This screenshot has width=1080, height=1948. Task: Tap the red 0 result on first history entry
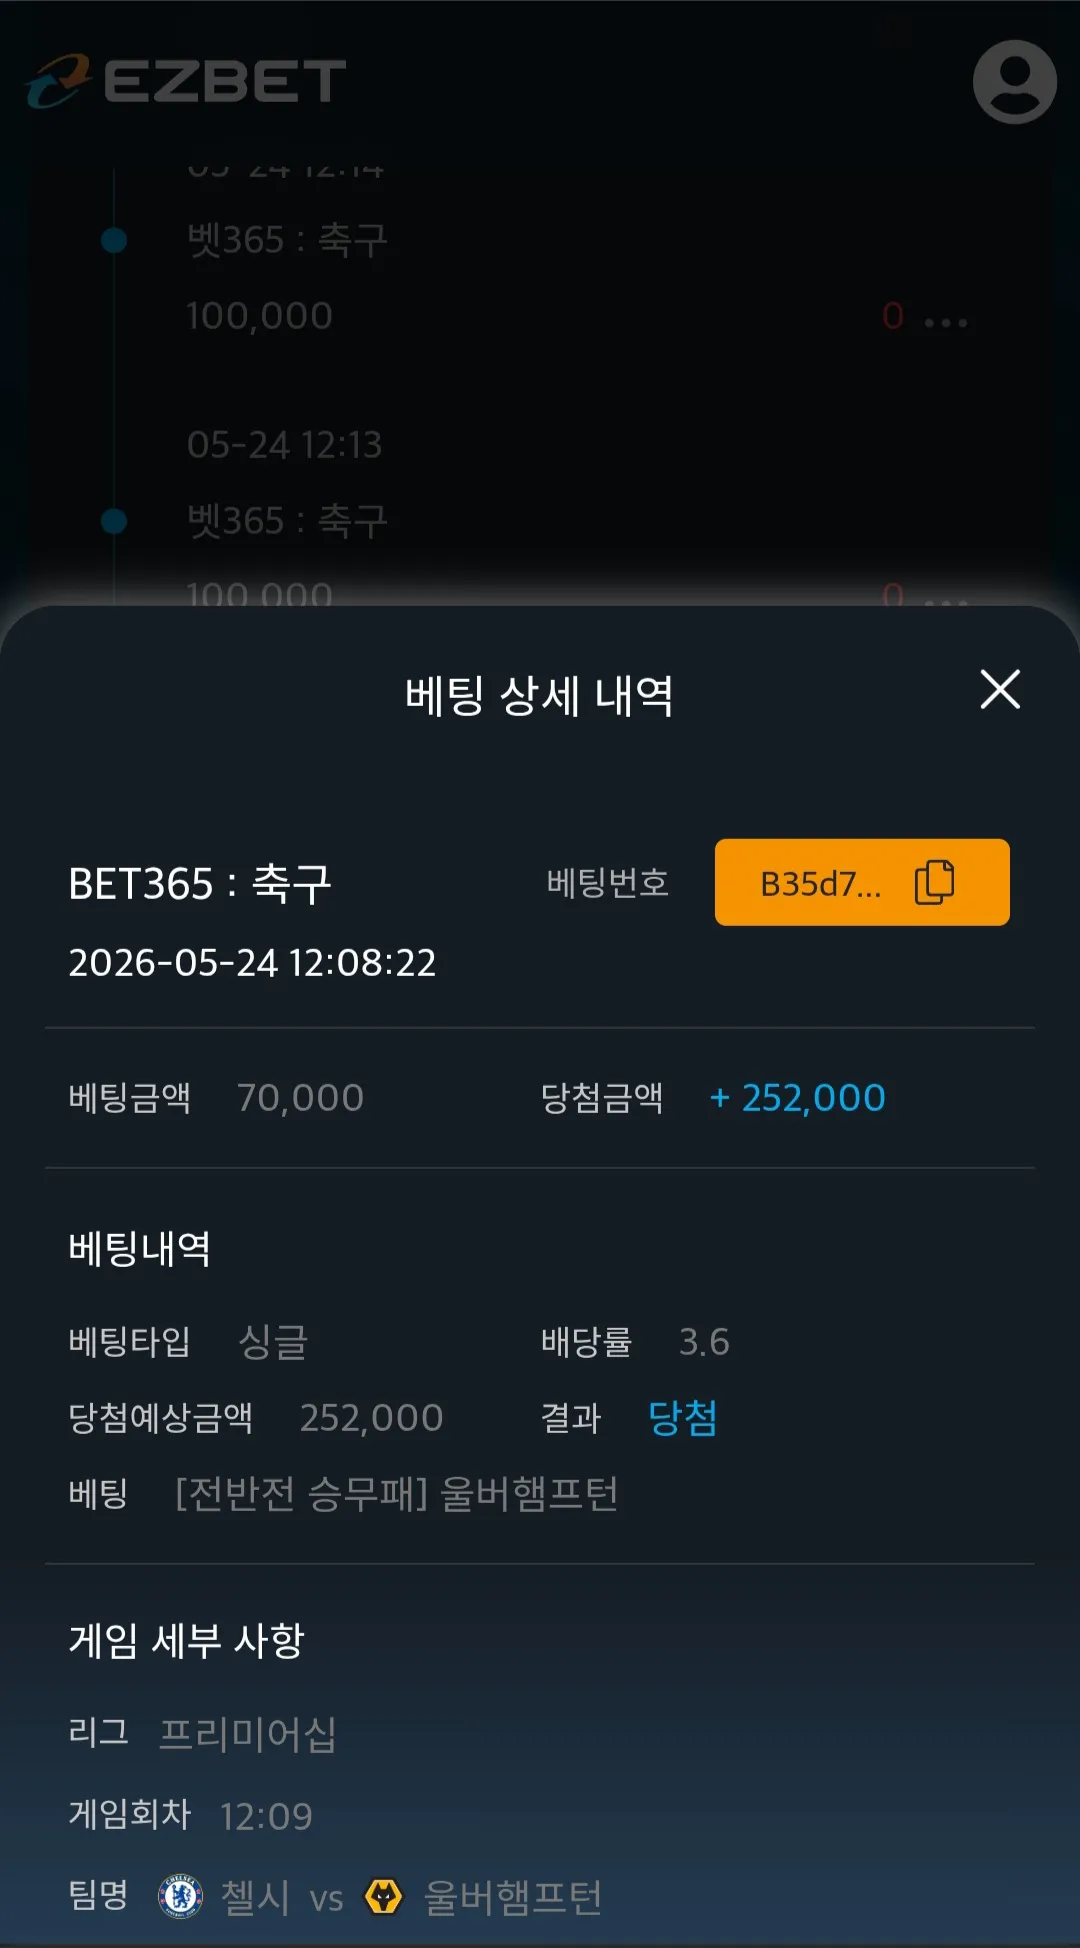[x=893, y=316]
